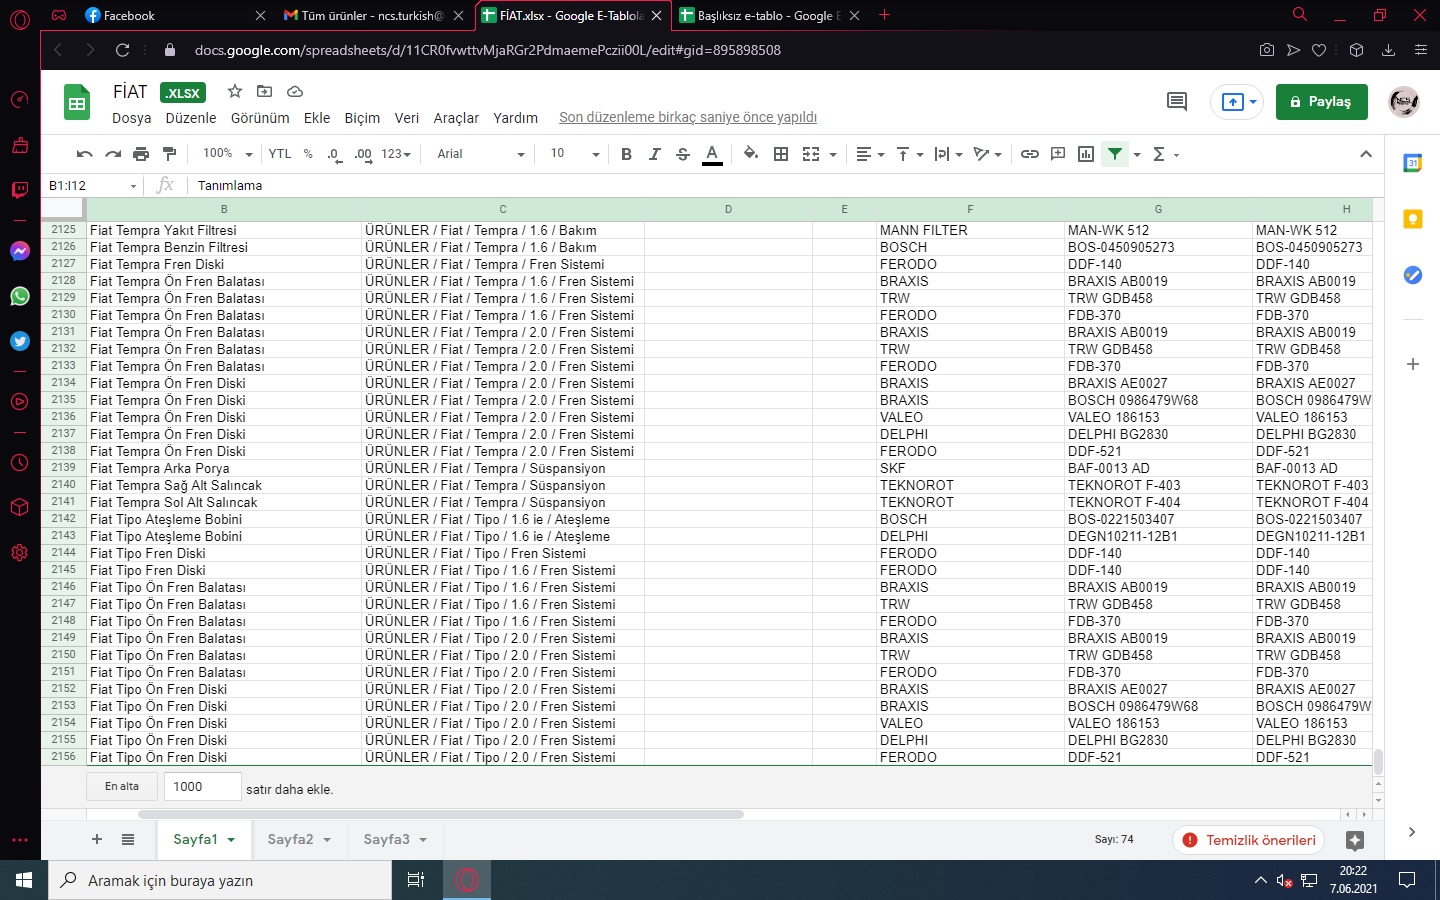
Task: Redo the last action in the toolbar
Action: [113, 154]
